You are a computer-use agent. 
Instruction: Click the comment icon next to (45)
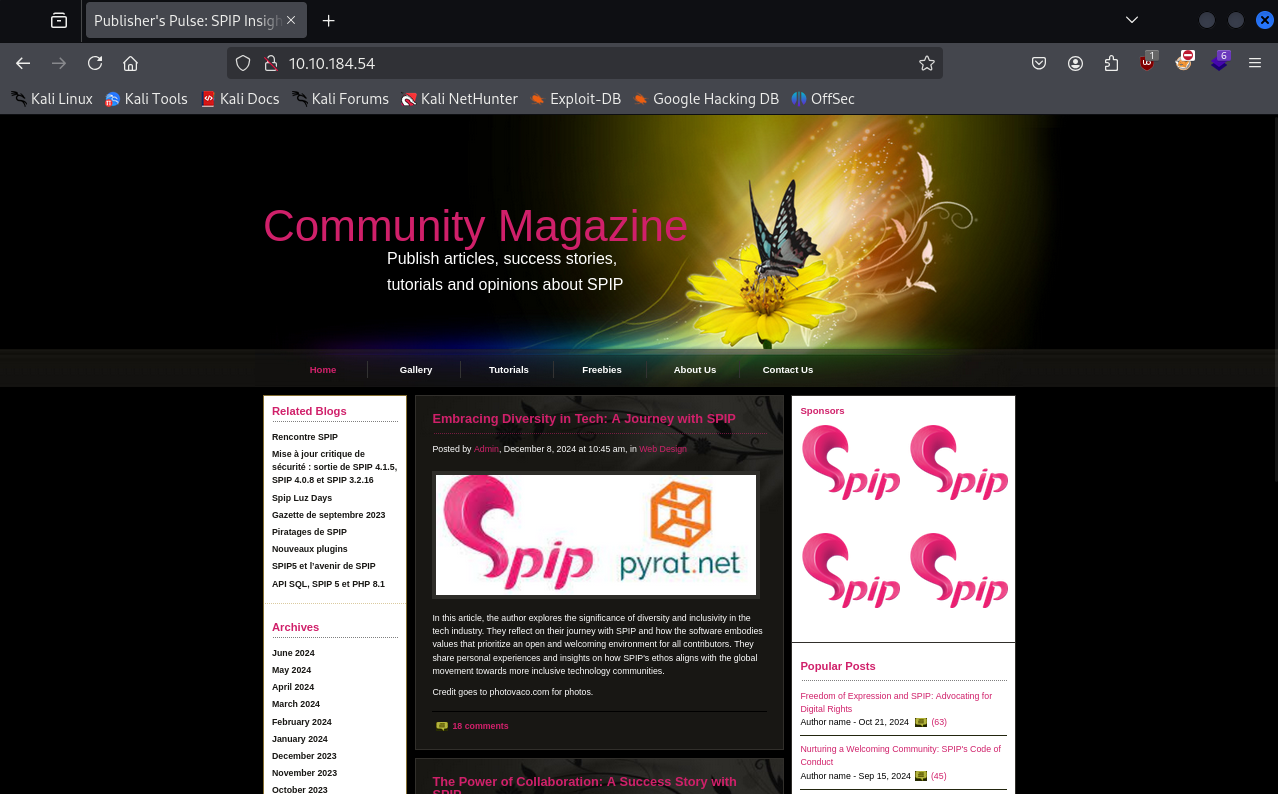921,776
